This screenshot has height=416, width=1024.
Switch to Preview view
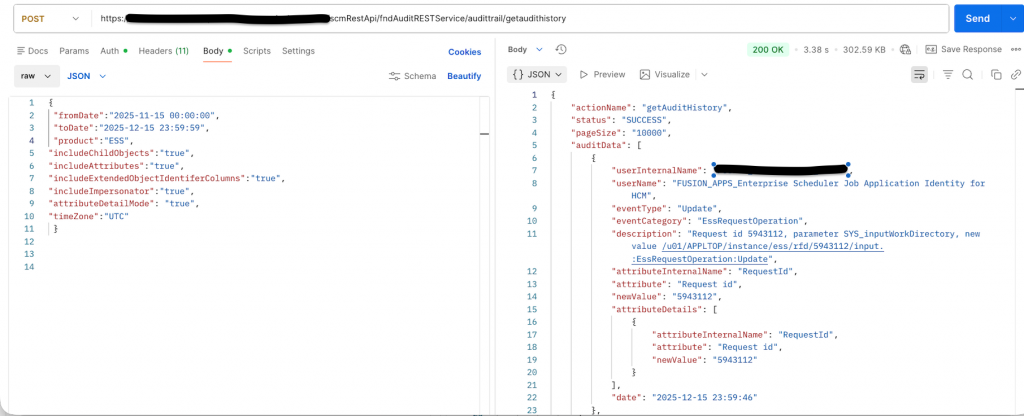[x=602, y=74]
